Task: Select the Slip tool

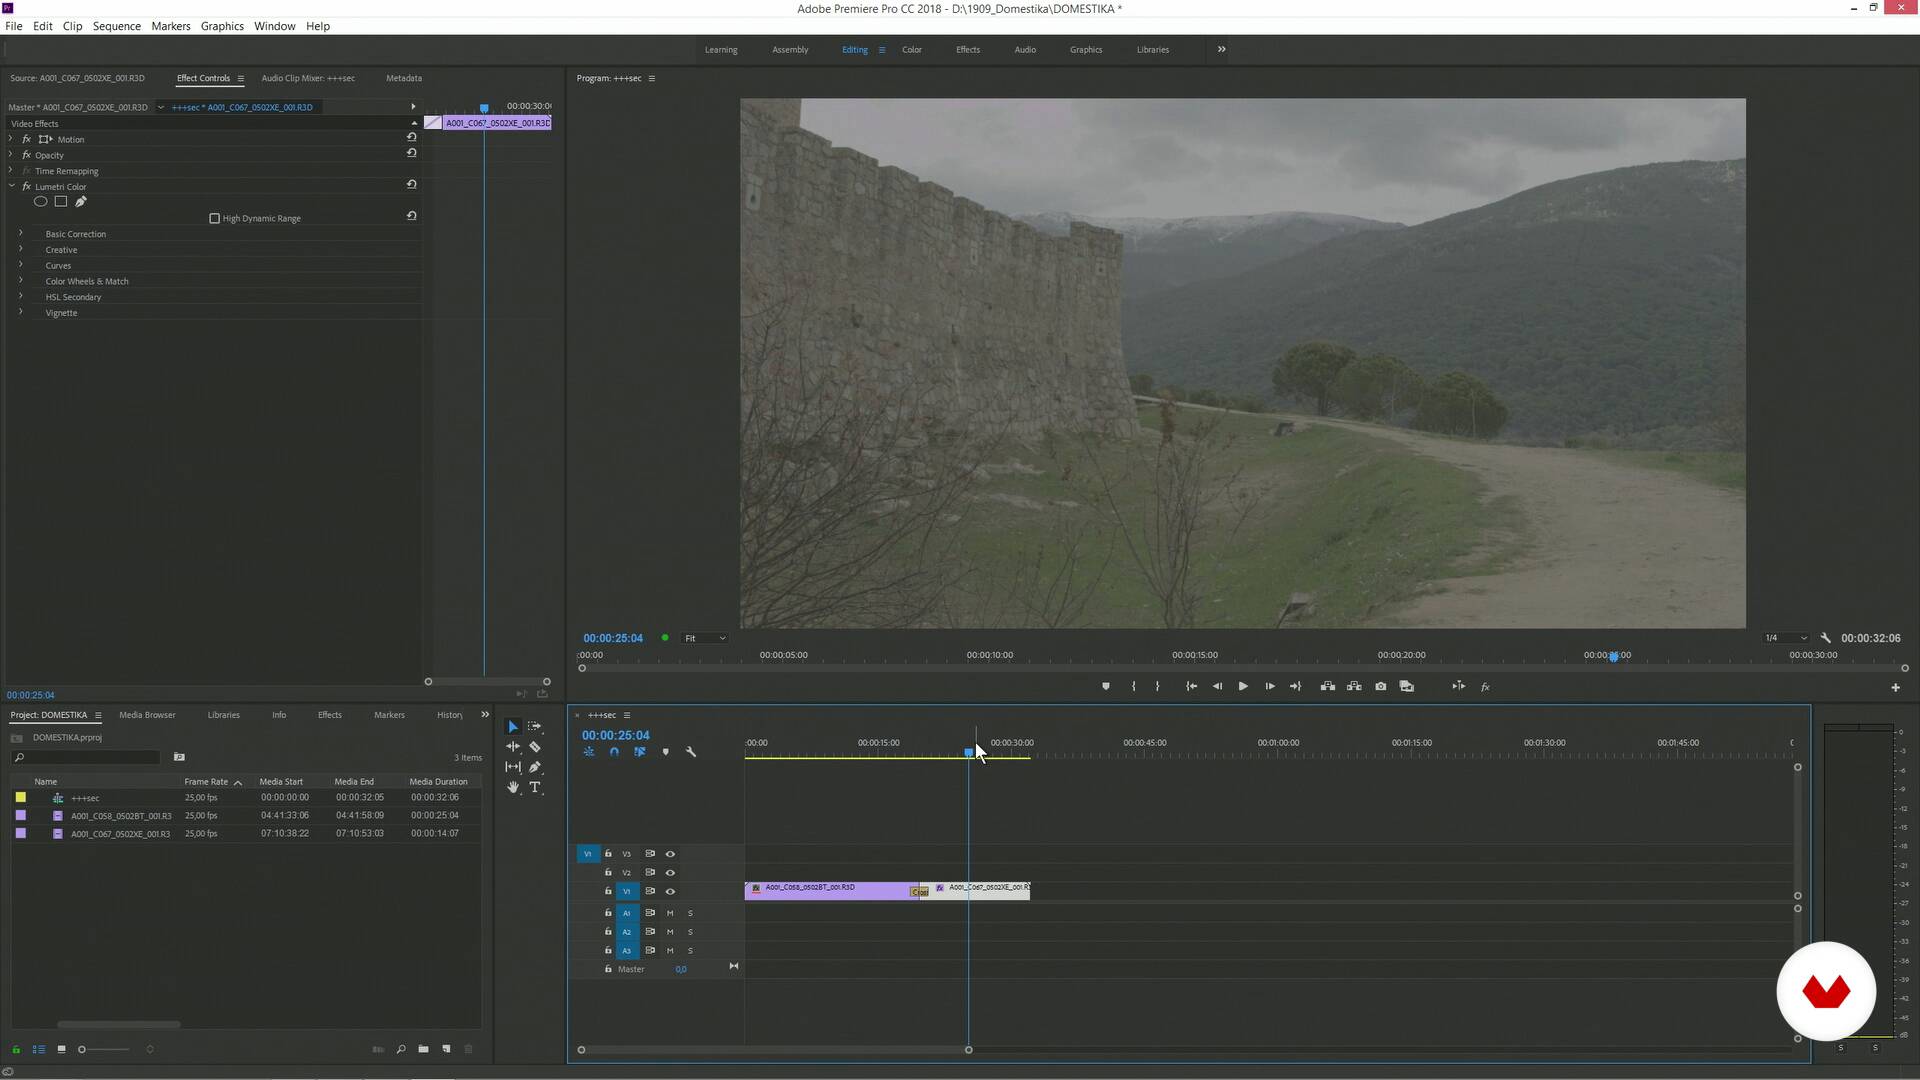Action: coord(513,767)
